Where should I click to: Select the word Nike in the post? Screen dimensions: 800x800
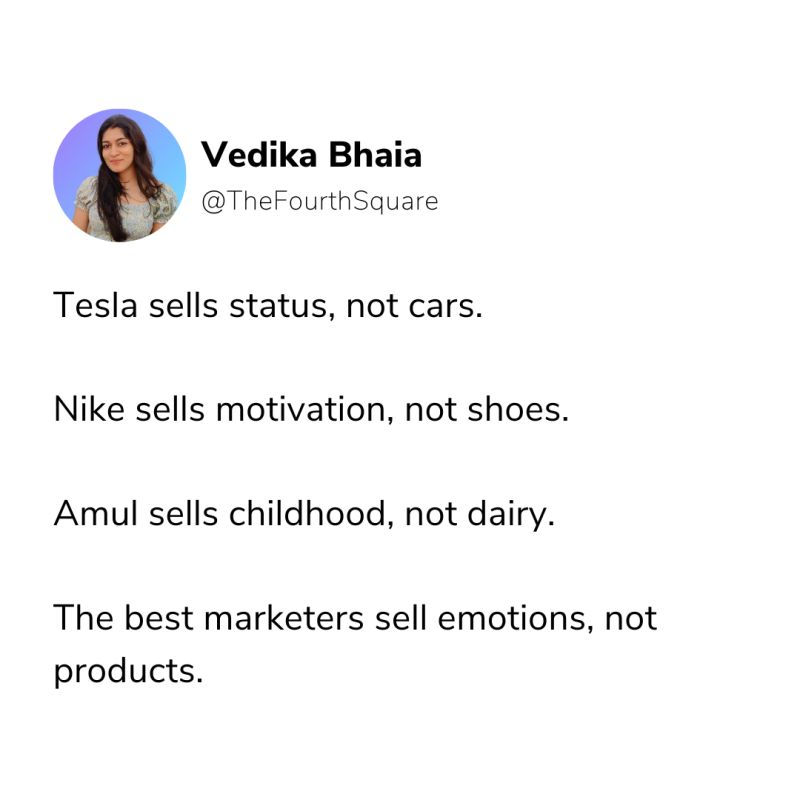pyautogui.click(x=89, y=409)
